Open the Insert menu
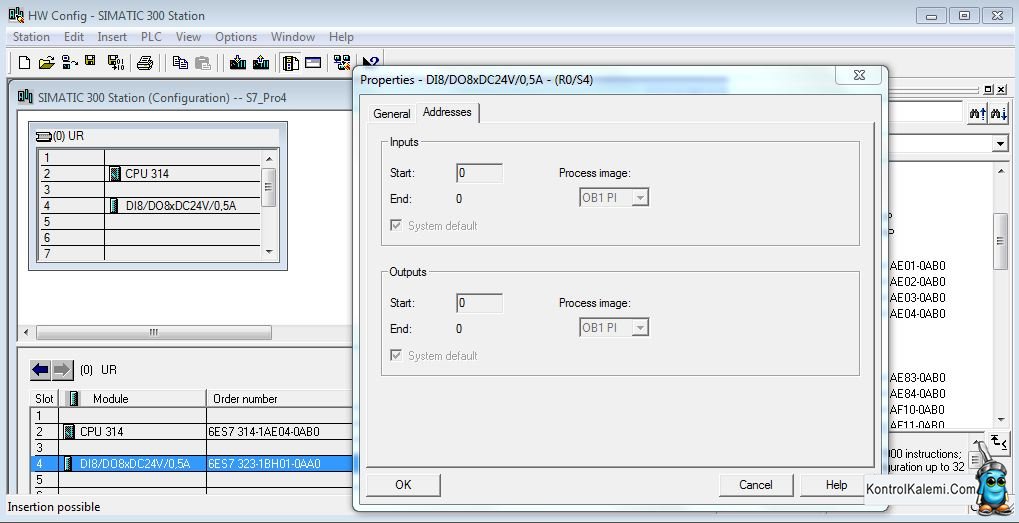 pyautogui.click(x=112, y=37)
